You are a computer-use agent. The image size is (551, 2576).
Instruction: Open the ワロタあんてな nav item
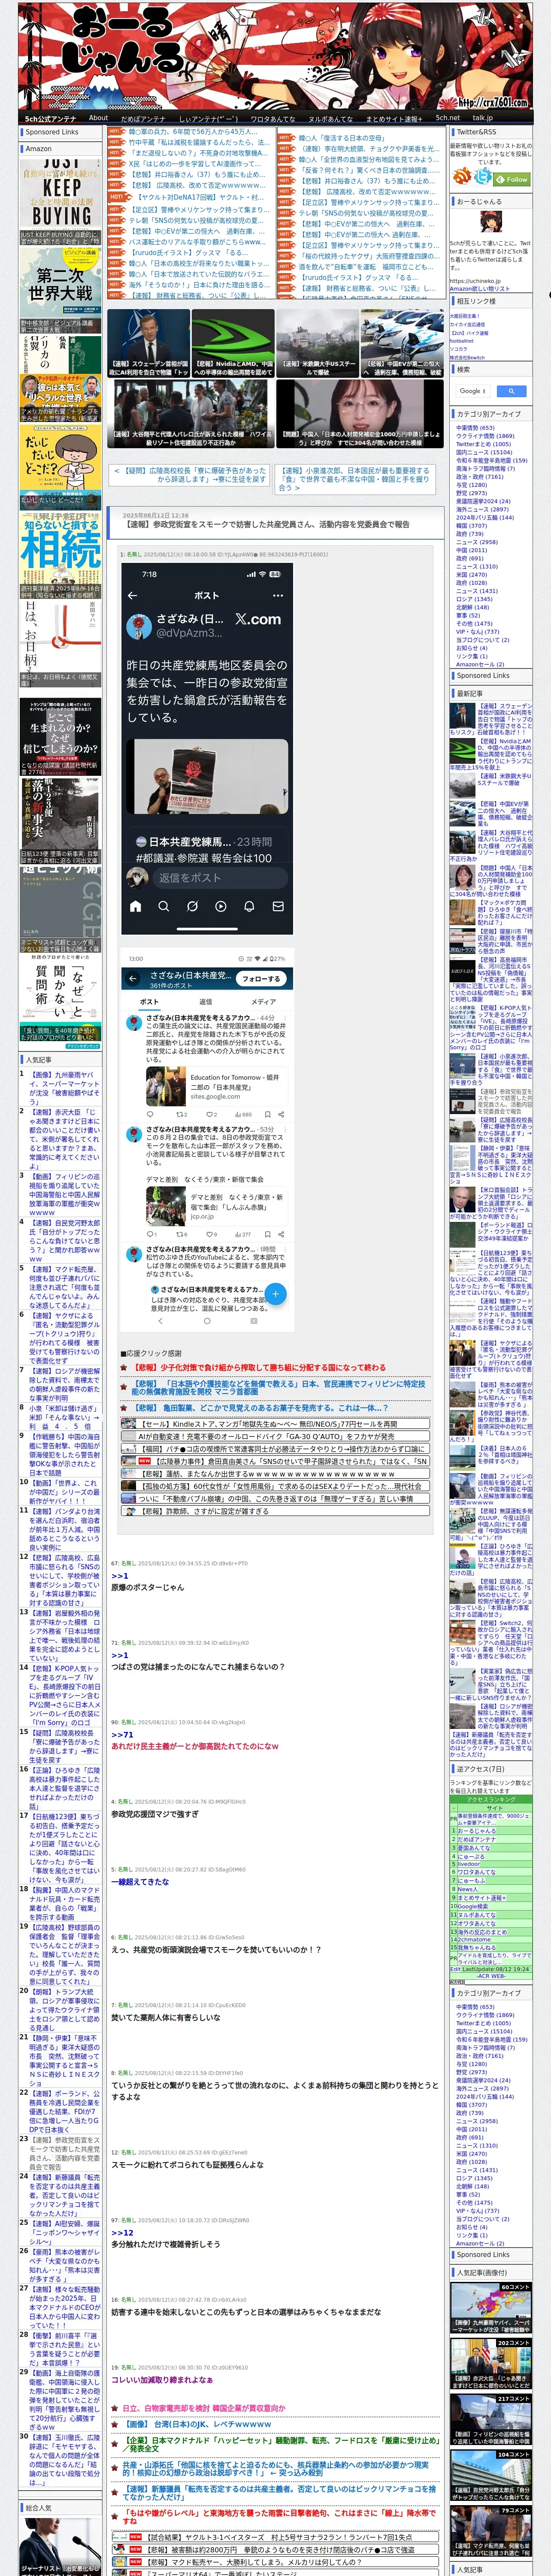[x=272, y=118]
